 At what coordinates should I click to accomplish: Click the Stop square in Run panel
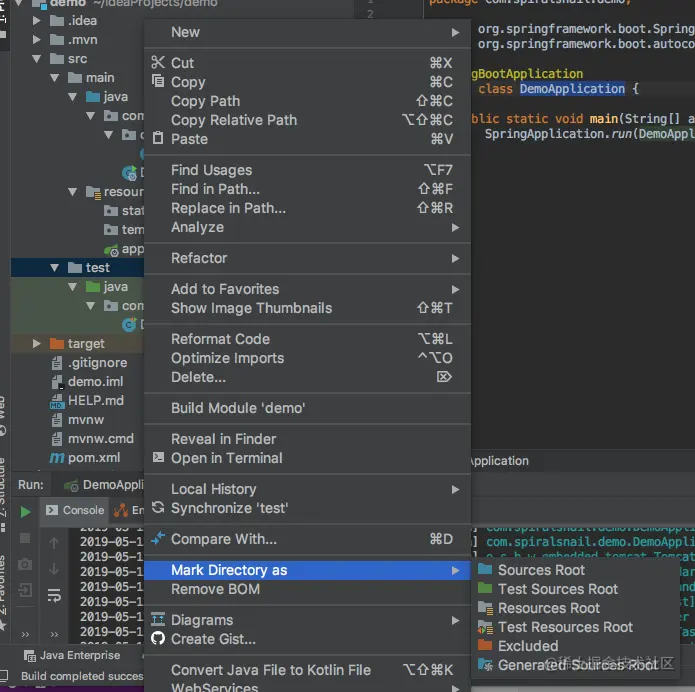click(25, 538)
